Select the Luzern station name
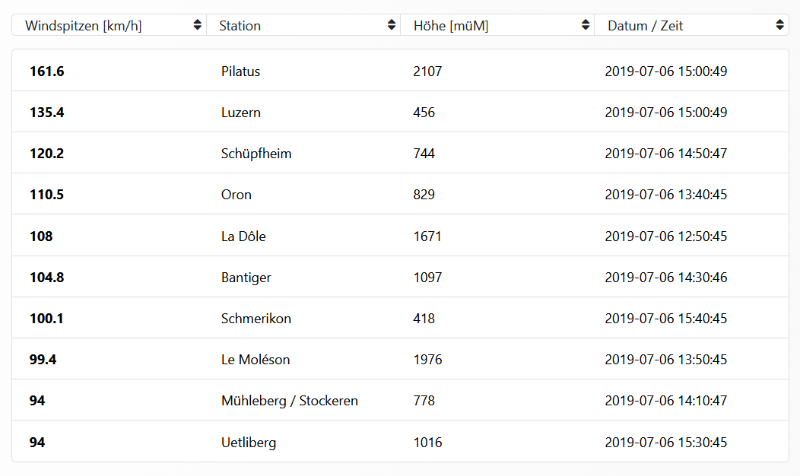 (x=241, y=112)
